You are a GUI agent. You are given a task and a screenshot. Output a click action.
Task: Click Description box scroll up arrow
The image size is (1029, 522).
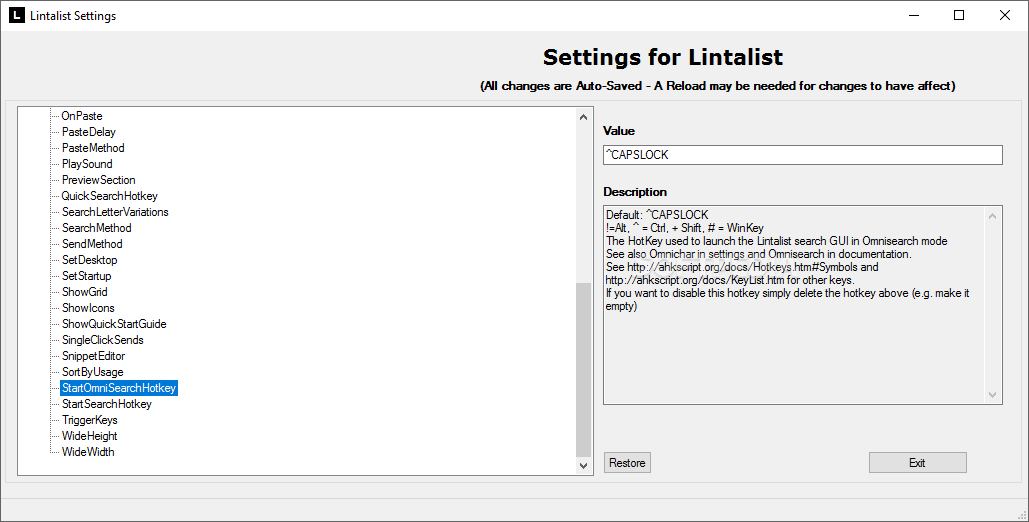[x=992, y=215]
